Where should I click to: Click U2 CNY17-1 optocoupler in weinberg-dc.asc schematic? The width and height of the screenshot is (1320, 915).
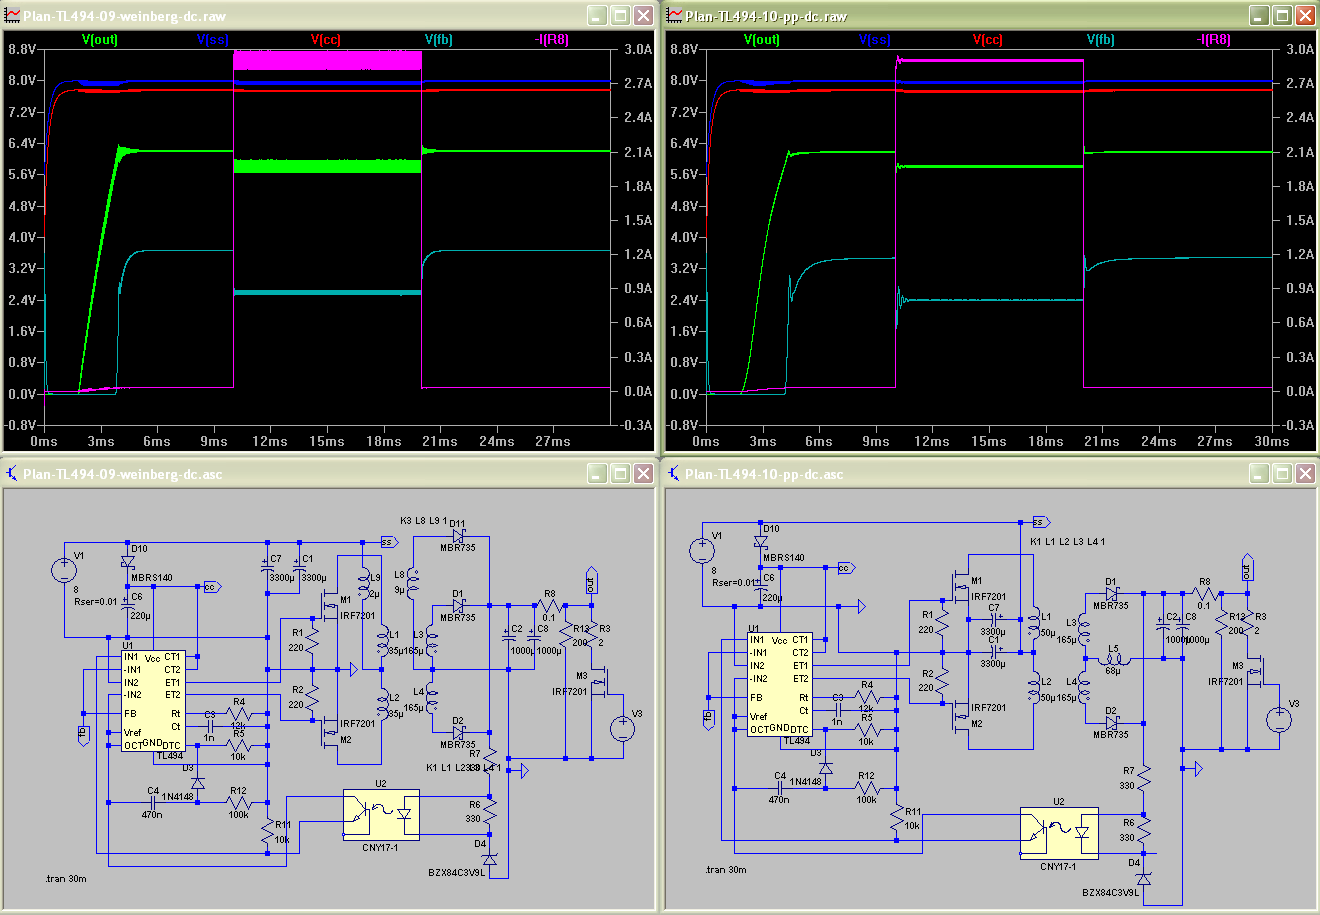(x=381, y=815)
